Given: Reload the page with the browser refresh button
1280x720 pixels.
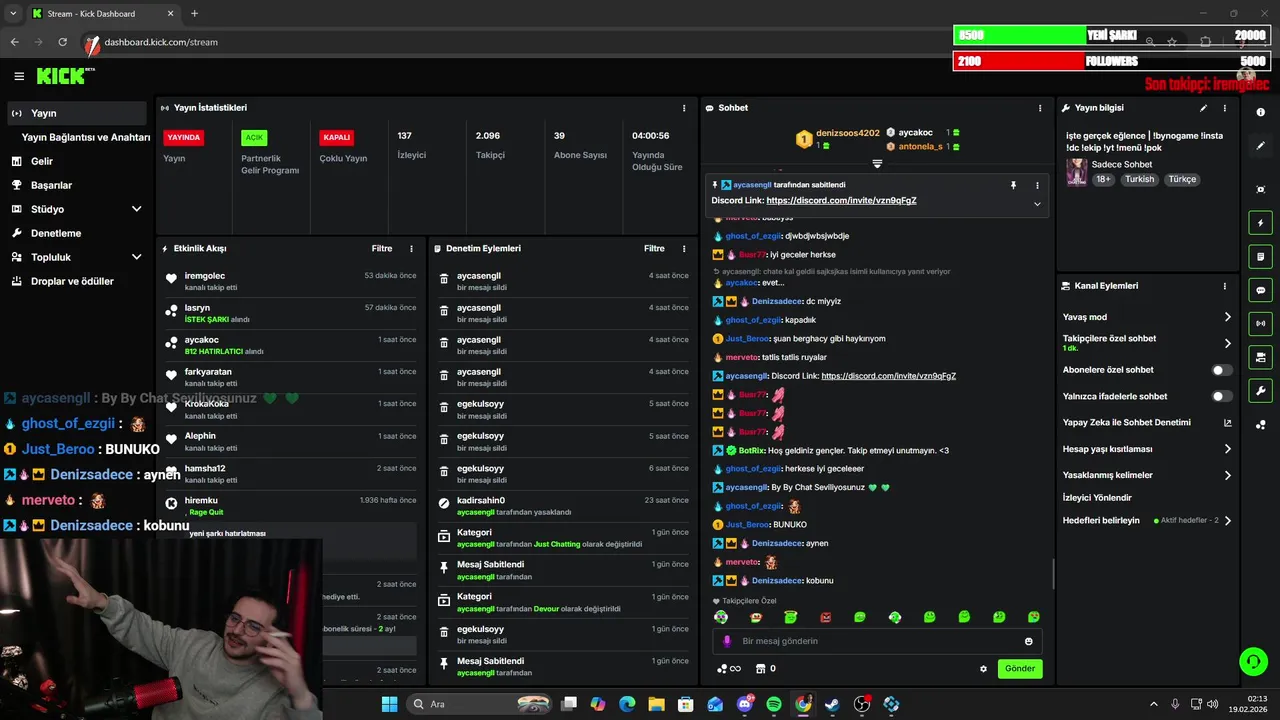Looking at the screenshot, I should 62,42.
